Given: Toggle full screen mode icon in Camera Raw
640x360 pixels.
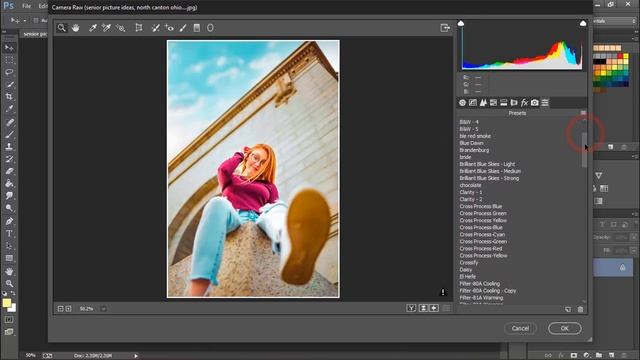Looking at the screenshot, I should (x=445, y=28).
